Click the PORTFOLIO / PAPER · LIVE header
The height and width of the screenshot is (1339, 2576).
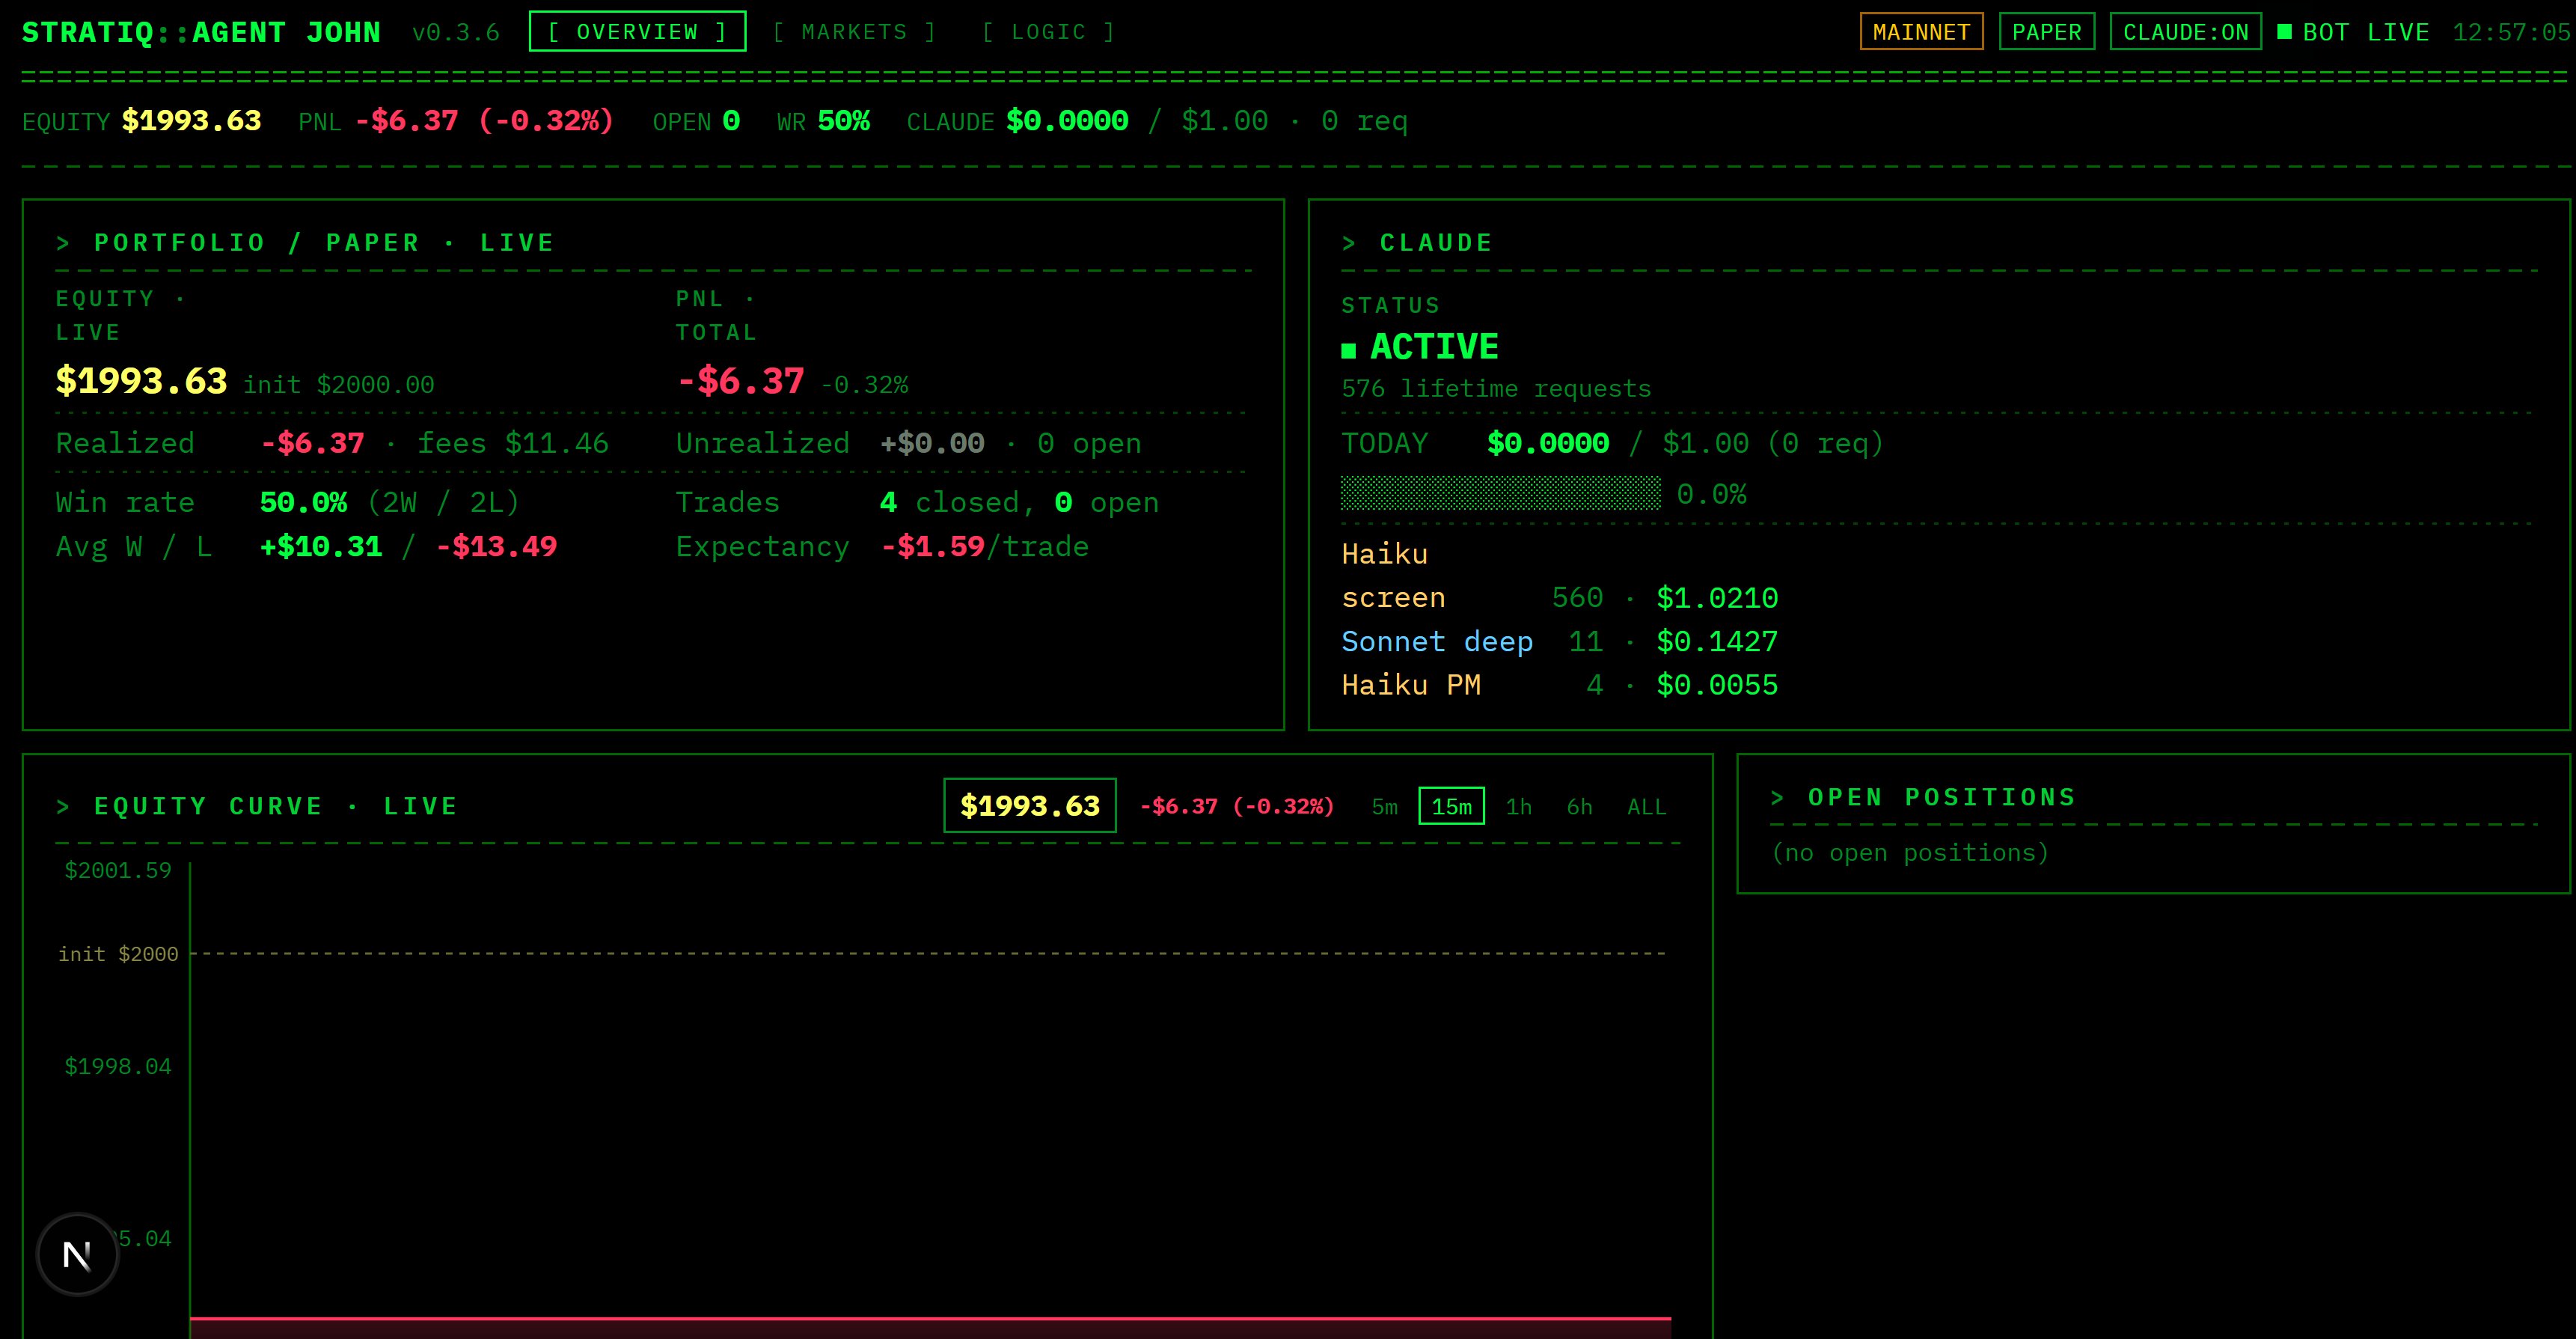[305, 243]
